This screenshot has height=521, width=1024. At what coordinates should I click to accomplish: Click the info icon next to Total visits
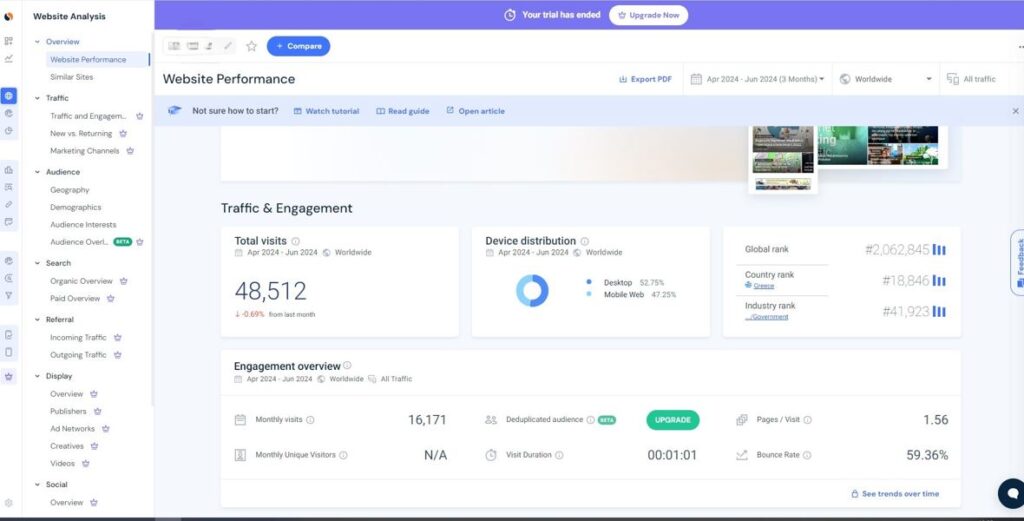(x=296, y=241)
